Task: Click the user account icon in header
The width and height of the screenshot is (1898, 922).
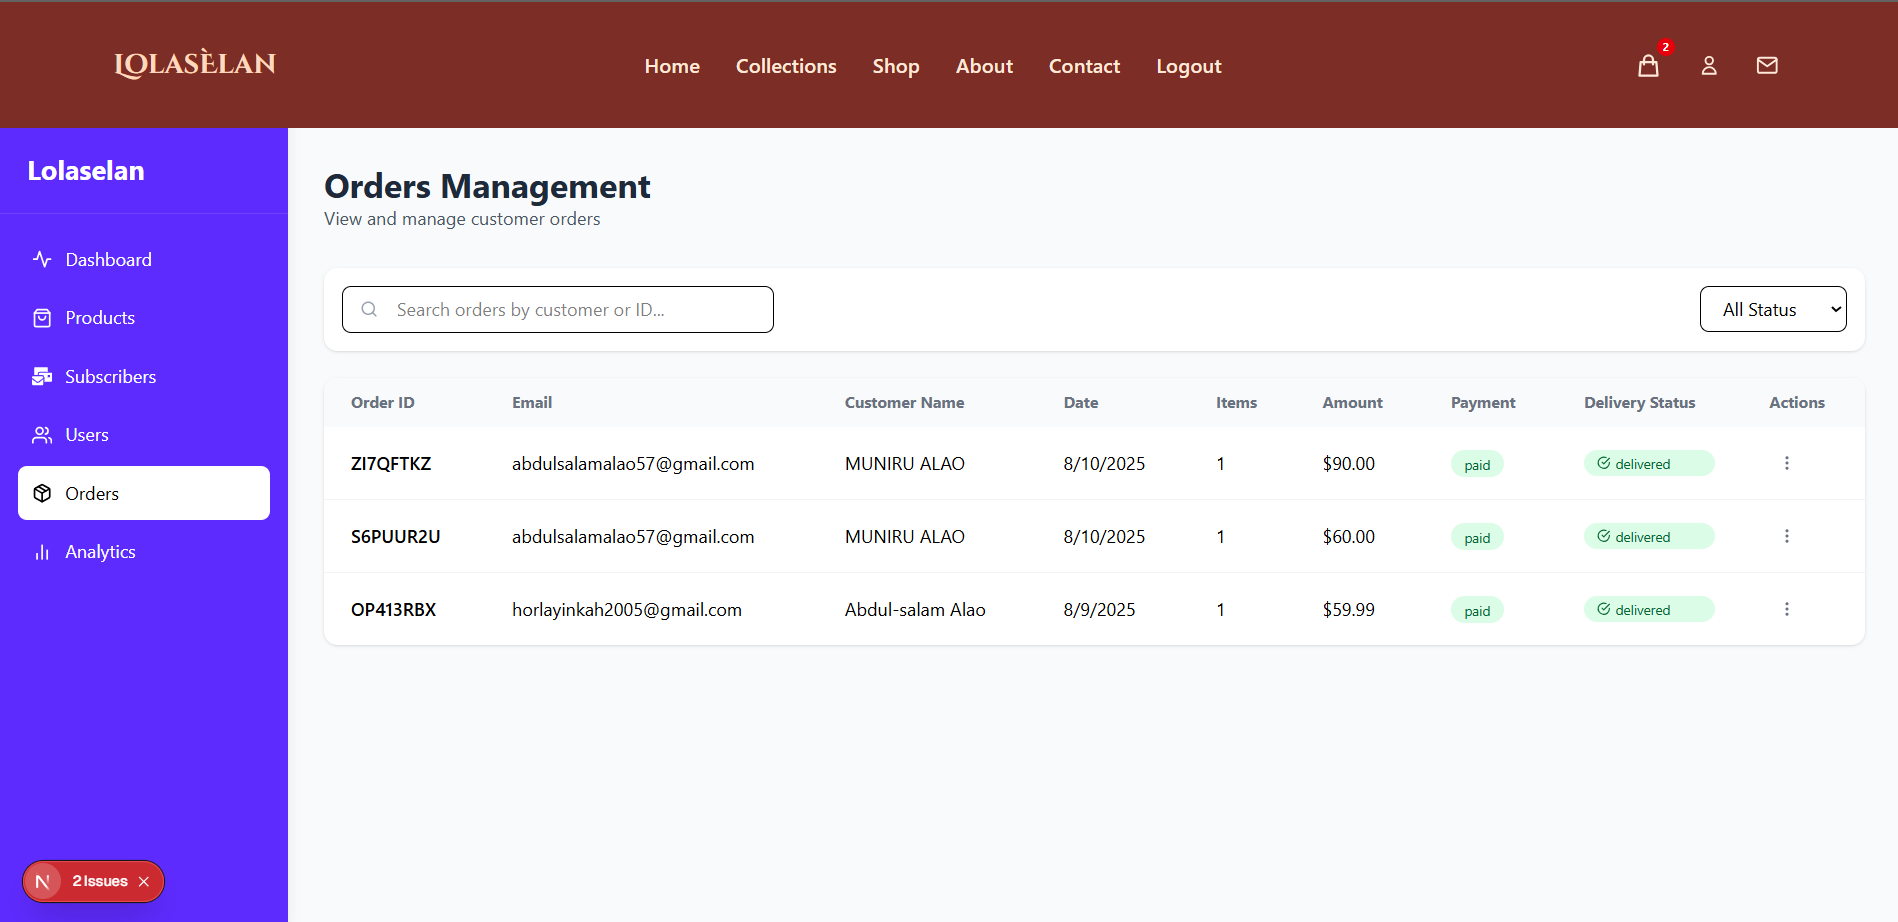Action: (x=1708, y=65)
